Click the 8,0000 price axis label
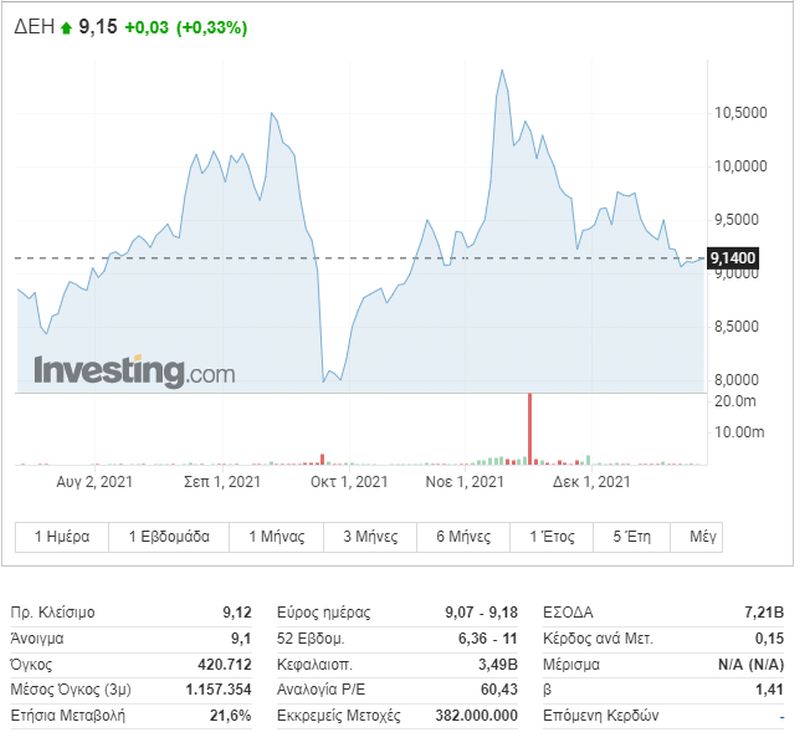This screenshot has width=800, height=738. click(x=737, y=380)
